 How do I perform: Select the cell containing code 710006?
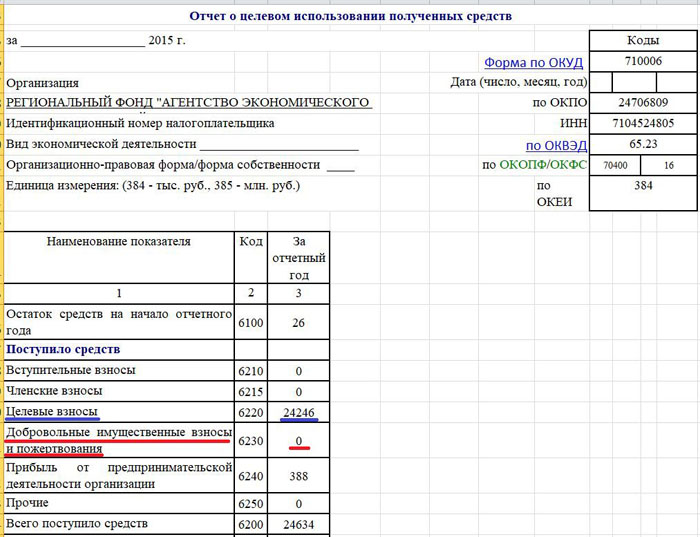pyautogui.click(x=643, y=62)
